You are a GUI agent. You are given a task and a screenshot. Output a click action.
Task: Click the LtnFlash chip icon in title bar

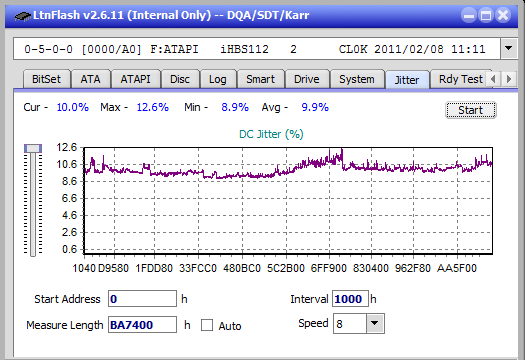(x=23, y=15)
